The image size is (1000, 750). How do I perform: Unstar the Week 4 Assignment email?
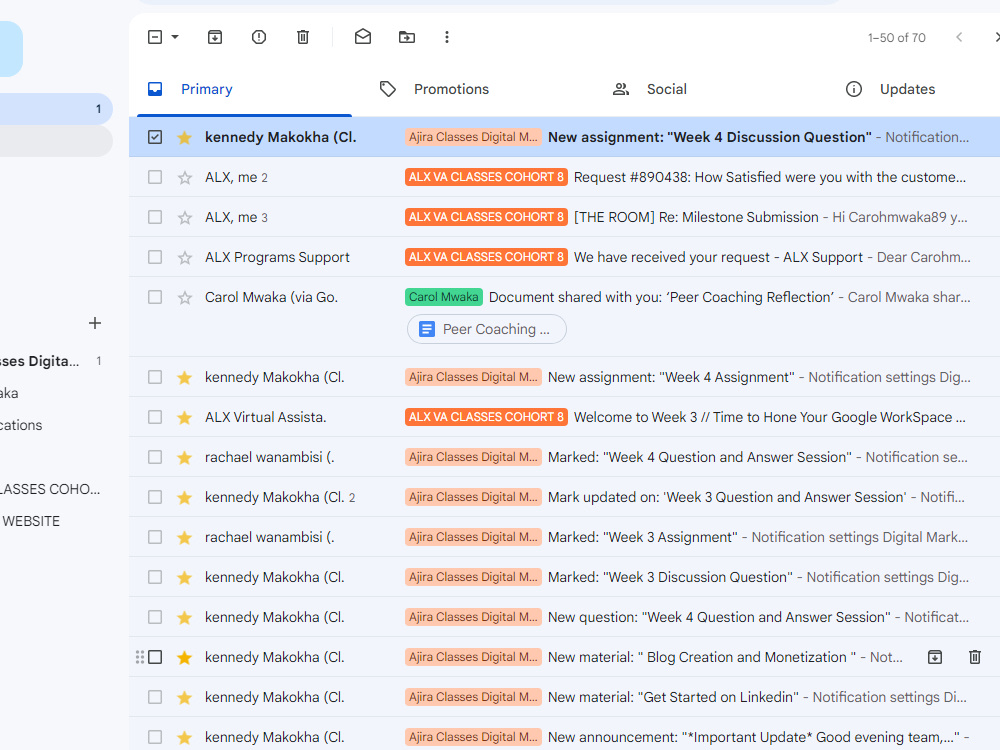[184, 377]
